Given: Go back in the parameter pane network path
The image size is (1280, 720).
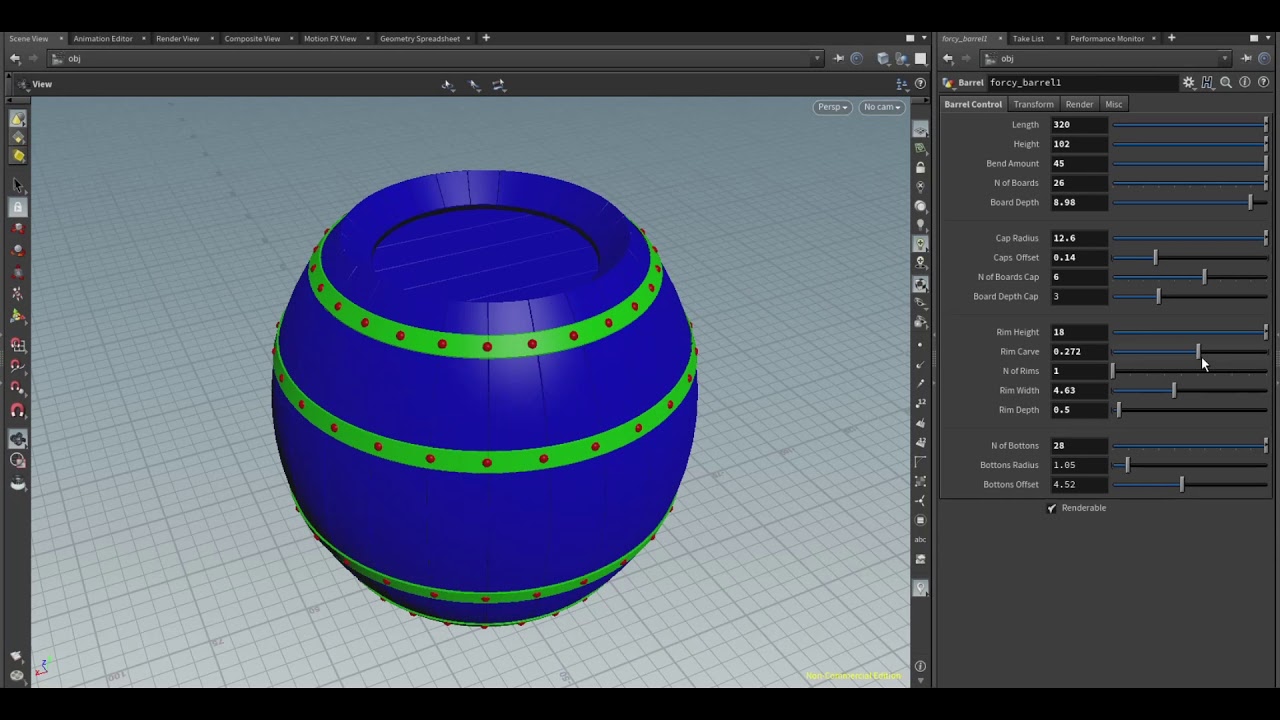Looking at the screenshot, I should tap(948, 59).
